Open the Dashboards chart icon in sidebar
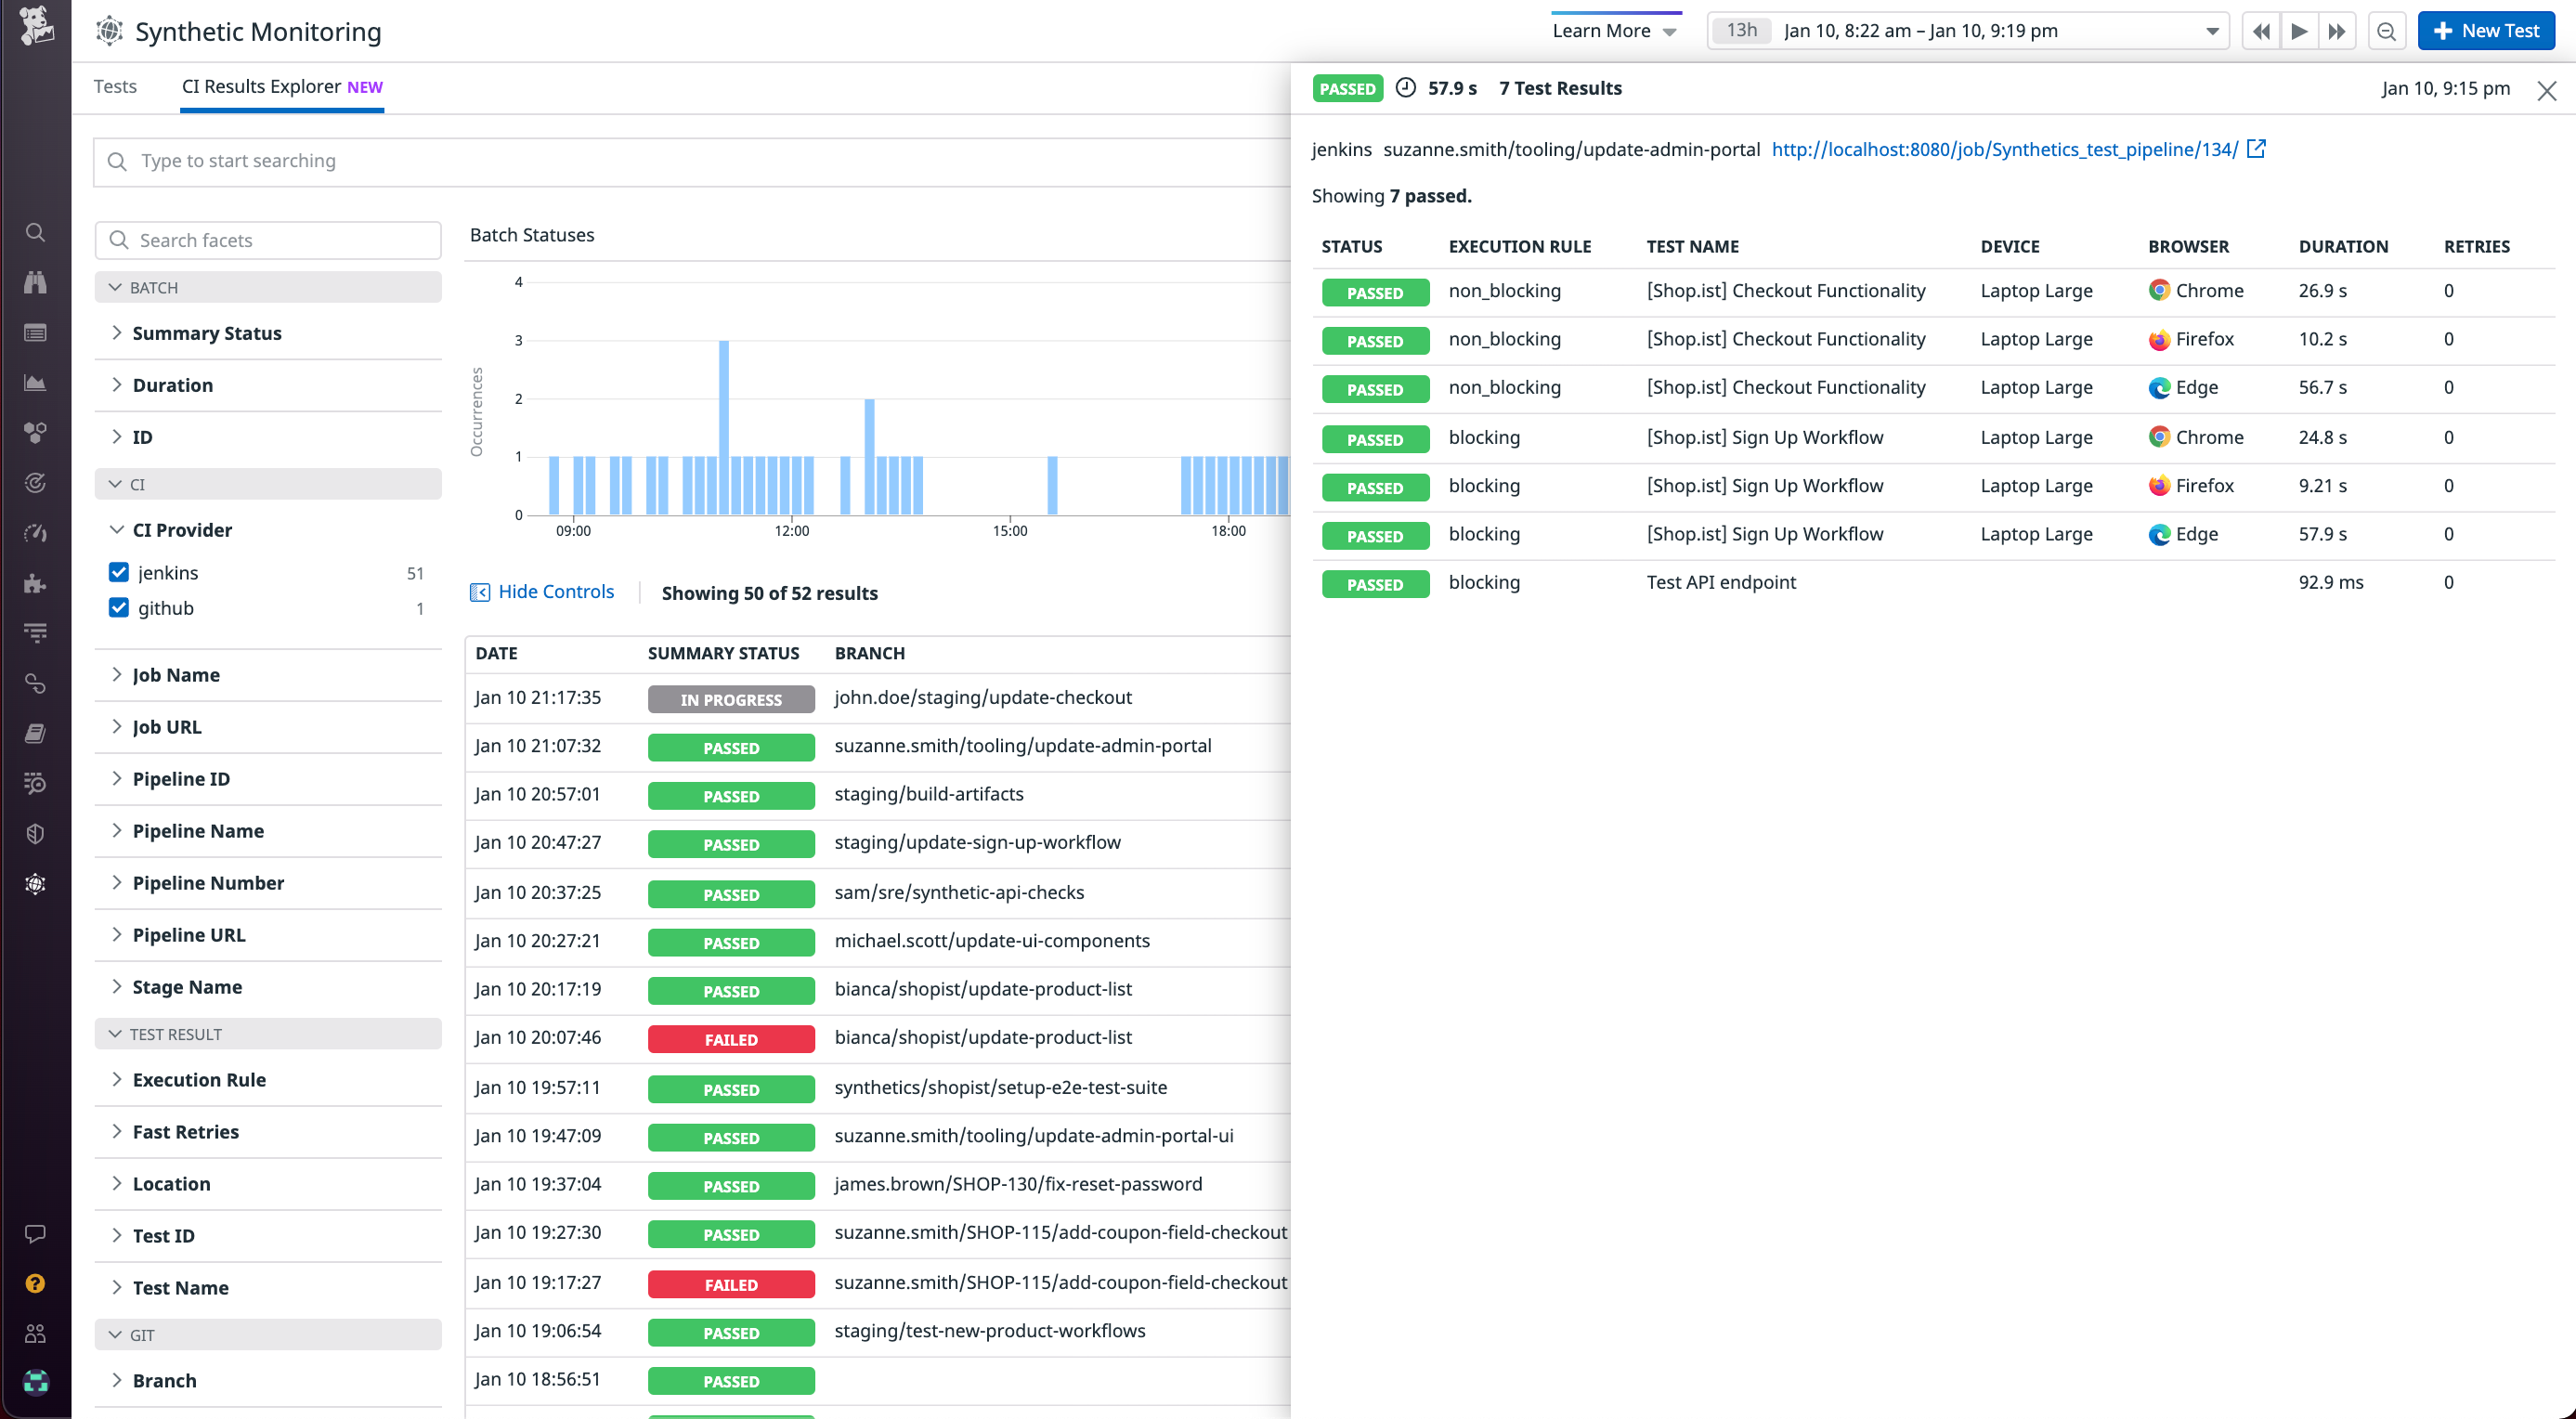 click(x=35, y=382)
